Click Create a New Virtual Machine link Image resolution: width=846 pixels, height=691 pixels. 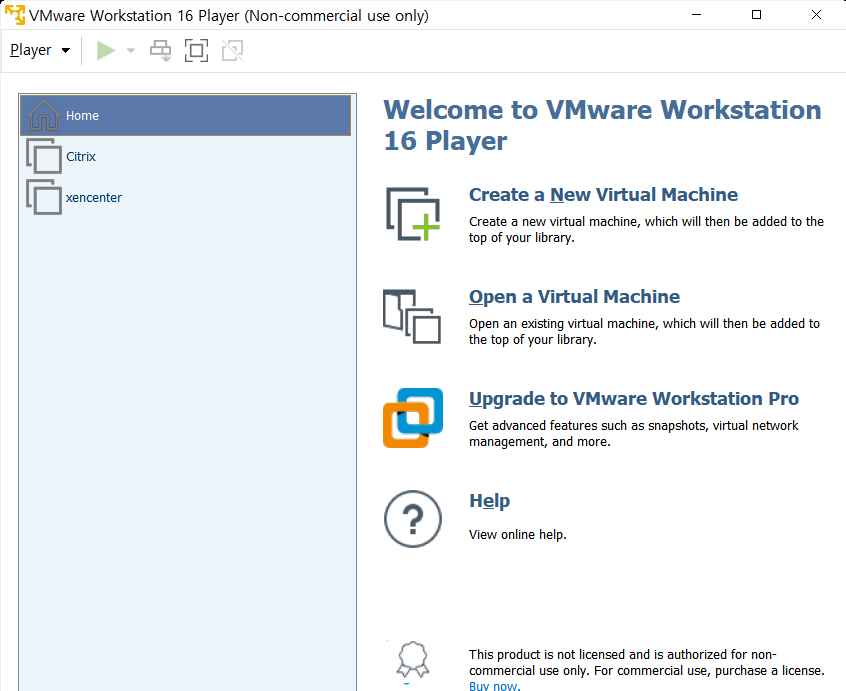(x=603, y=195)
